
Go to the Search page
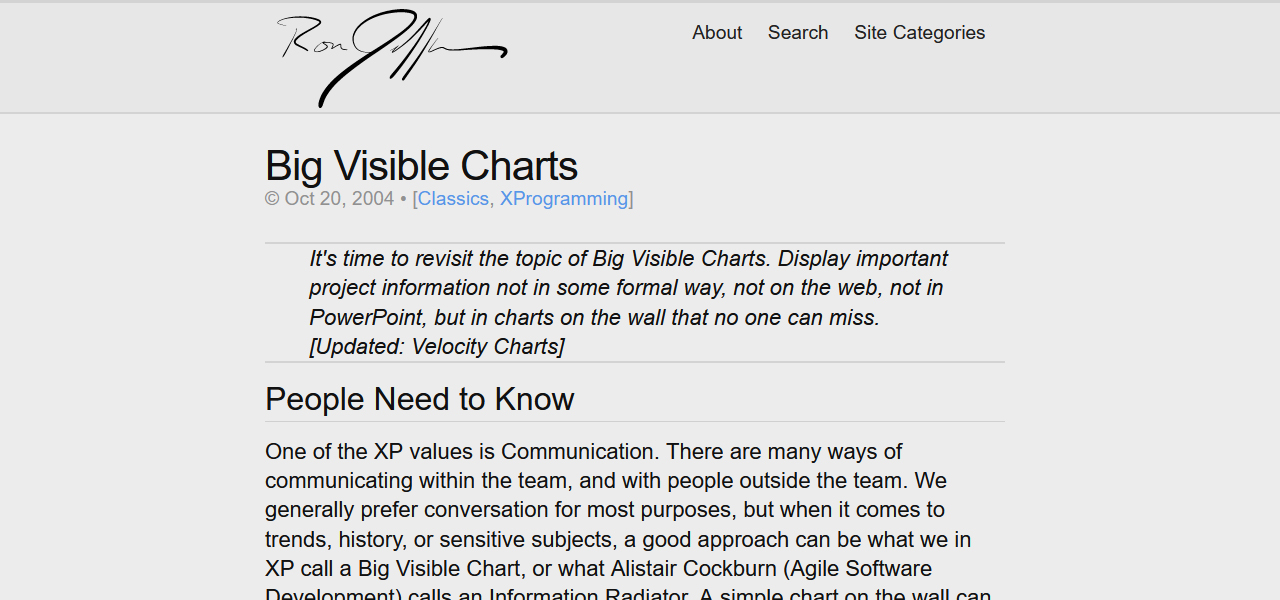798,33
